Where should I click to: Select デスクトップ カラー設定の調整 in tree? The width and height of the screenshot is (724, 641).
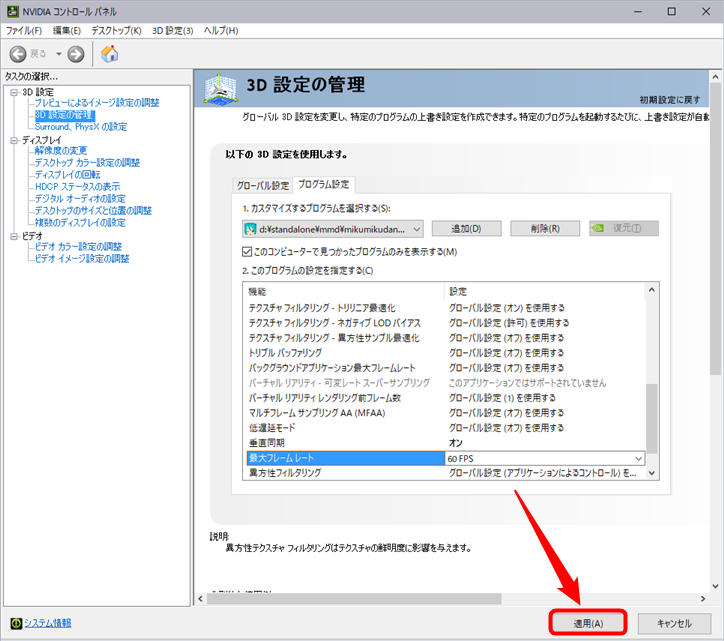pos(87,163)
